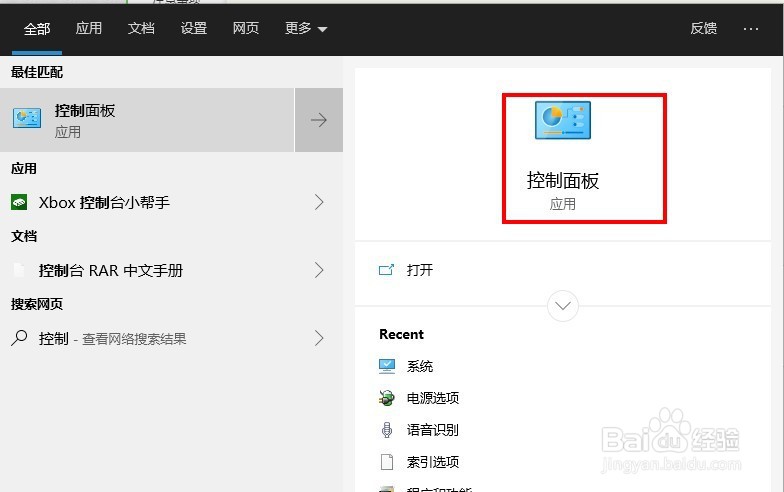The width and height of the screenshot is (784, 492).
Task: Expand chevron for Xbox 控制台小帮手
Action: [x=319, y=202]
